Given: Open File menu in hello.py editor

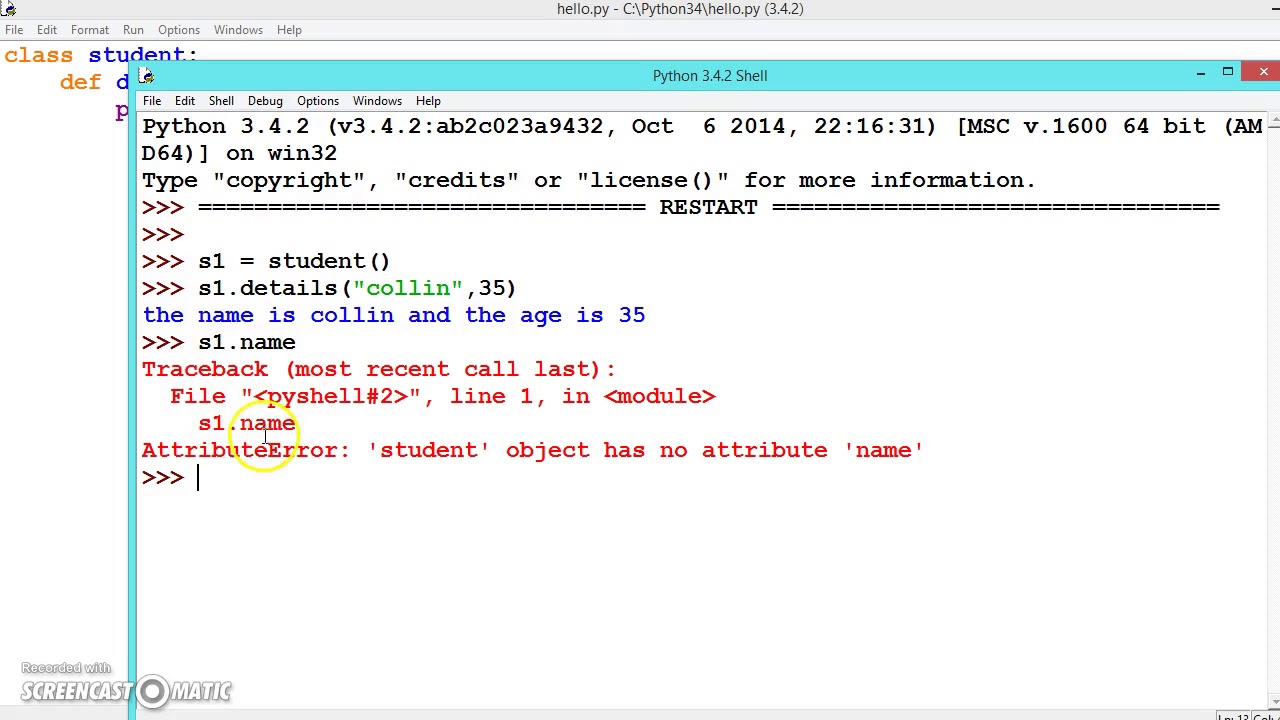Looking at the screenshot, I should click(14, 30).
